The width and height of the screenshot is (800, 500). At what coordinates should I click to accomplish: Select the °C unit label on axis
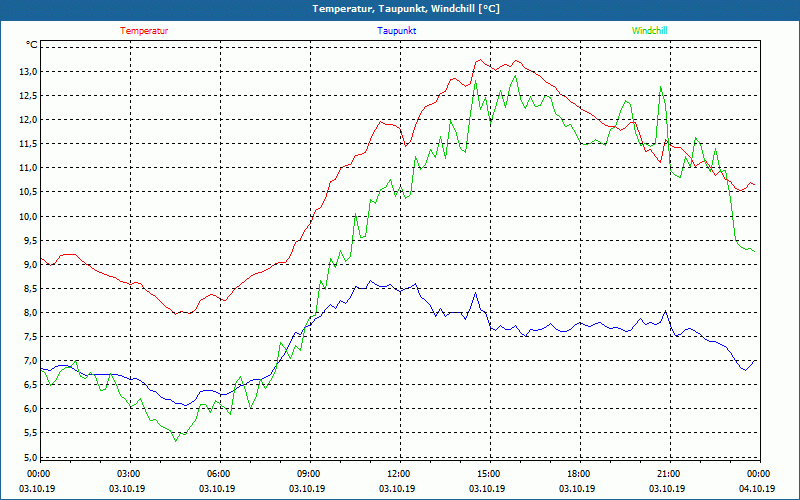click(x=32, y=44)
